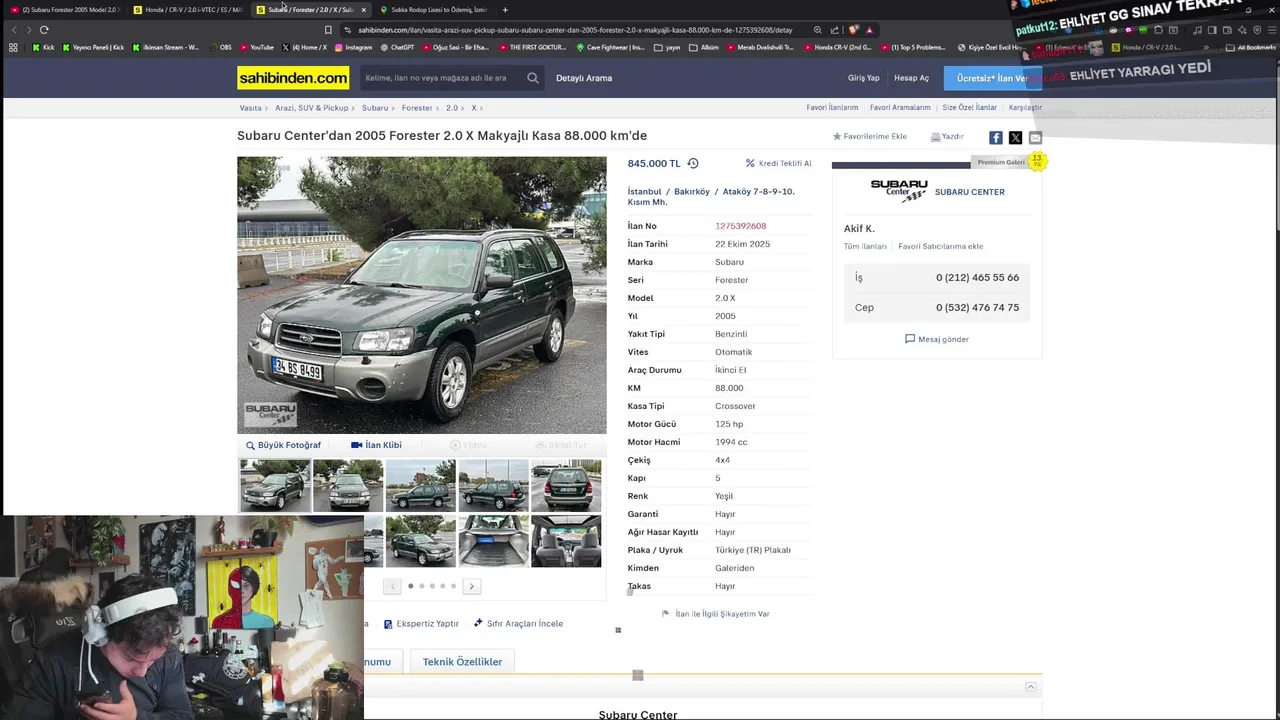The height and width of the screenshot is (720, 1280).
Task: Click Arazi, SUV & Pickup breadcrumb
Action: pos(312,108)
